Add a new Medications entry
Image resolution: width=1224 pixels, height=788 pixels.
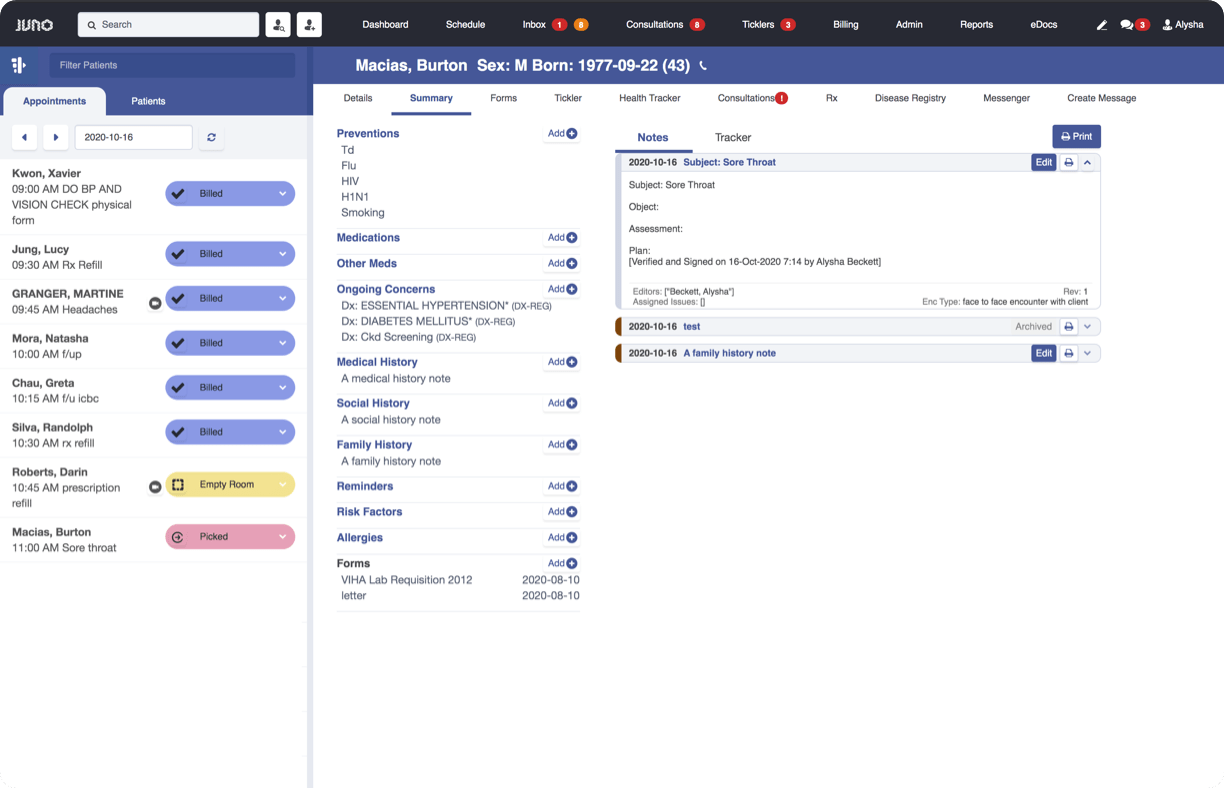562,238
